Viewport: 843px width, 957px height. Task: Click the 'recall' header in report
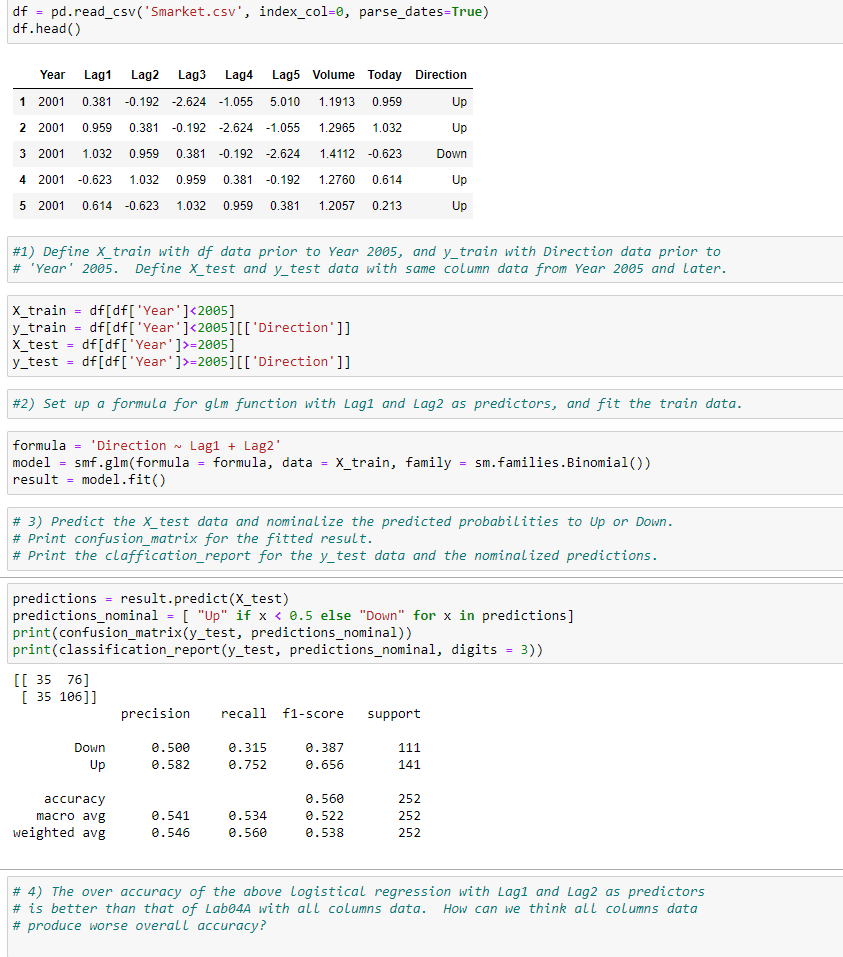coord(244,714)
